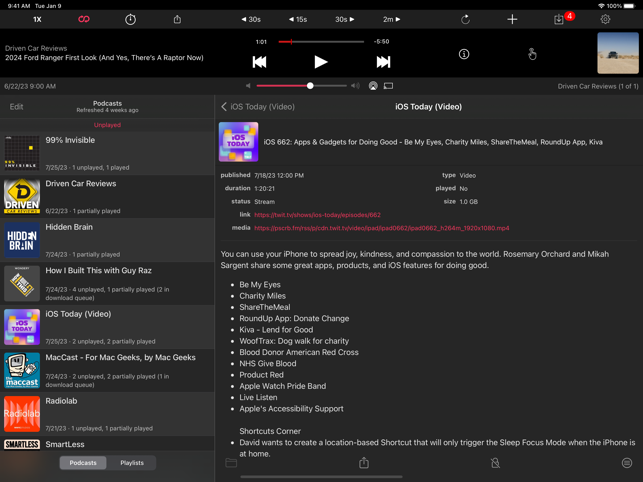Tap the folder icon in the episode toolbar
This screenshot has height=482, width=643.
coord(231,463)
